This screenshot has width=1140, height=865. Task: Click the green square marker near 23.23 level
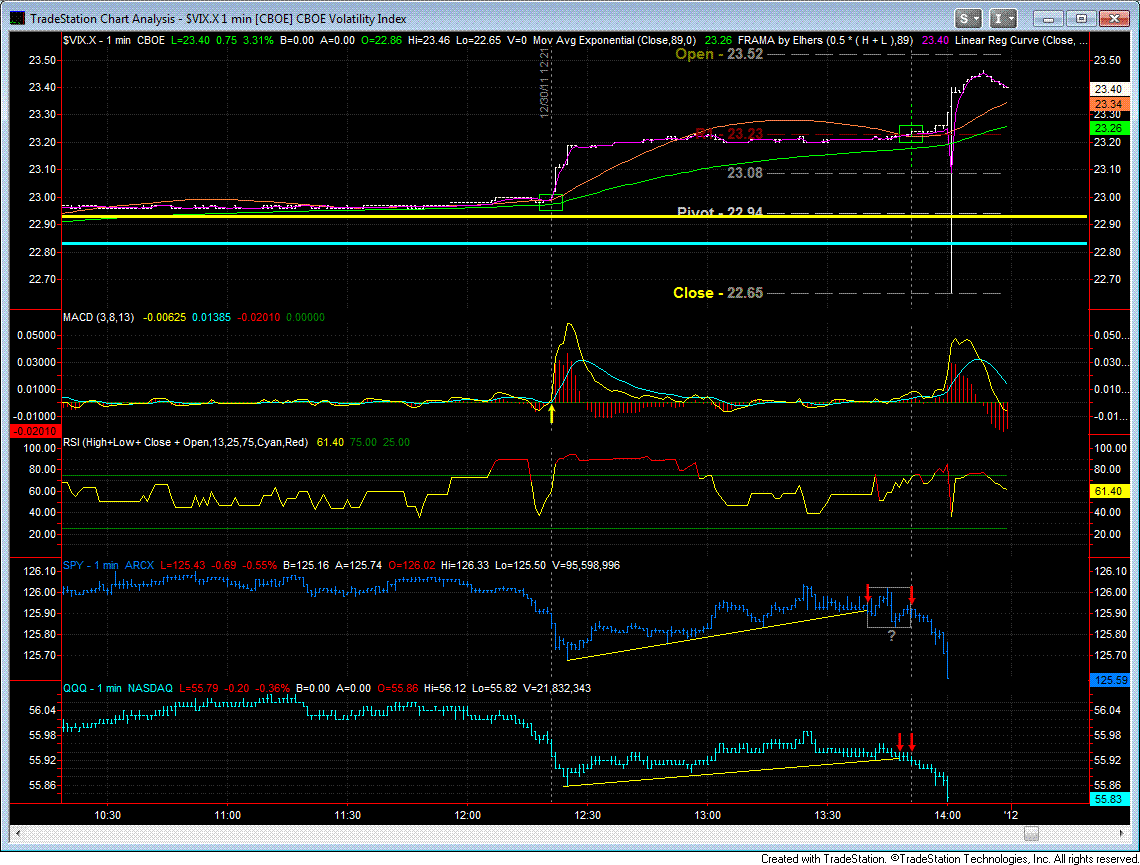(911, 134)
